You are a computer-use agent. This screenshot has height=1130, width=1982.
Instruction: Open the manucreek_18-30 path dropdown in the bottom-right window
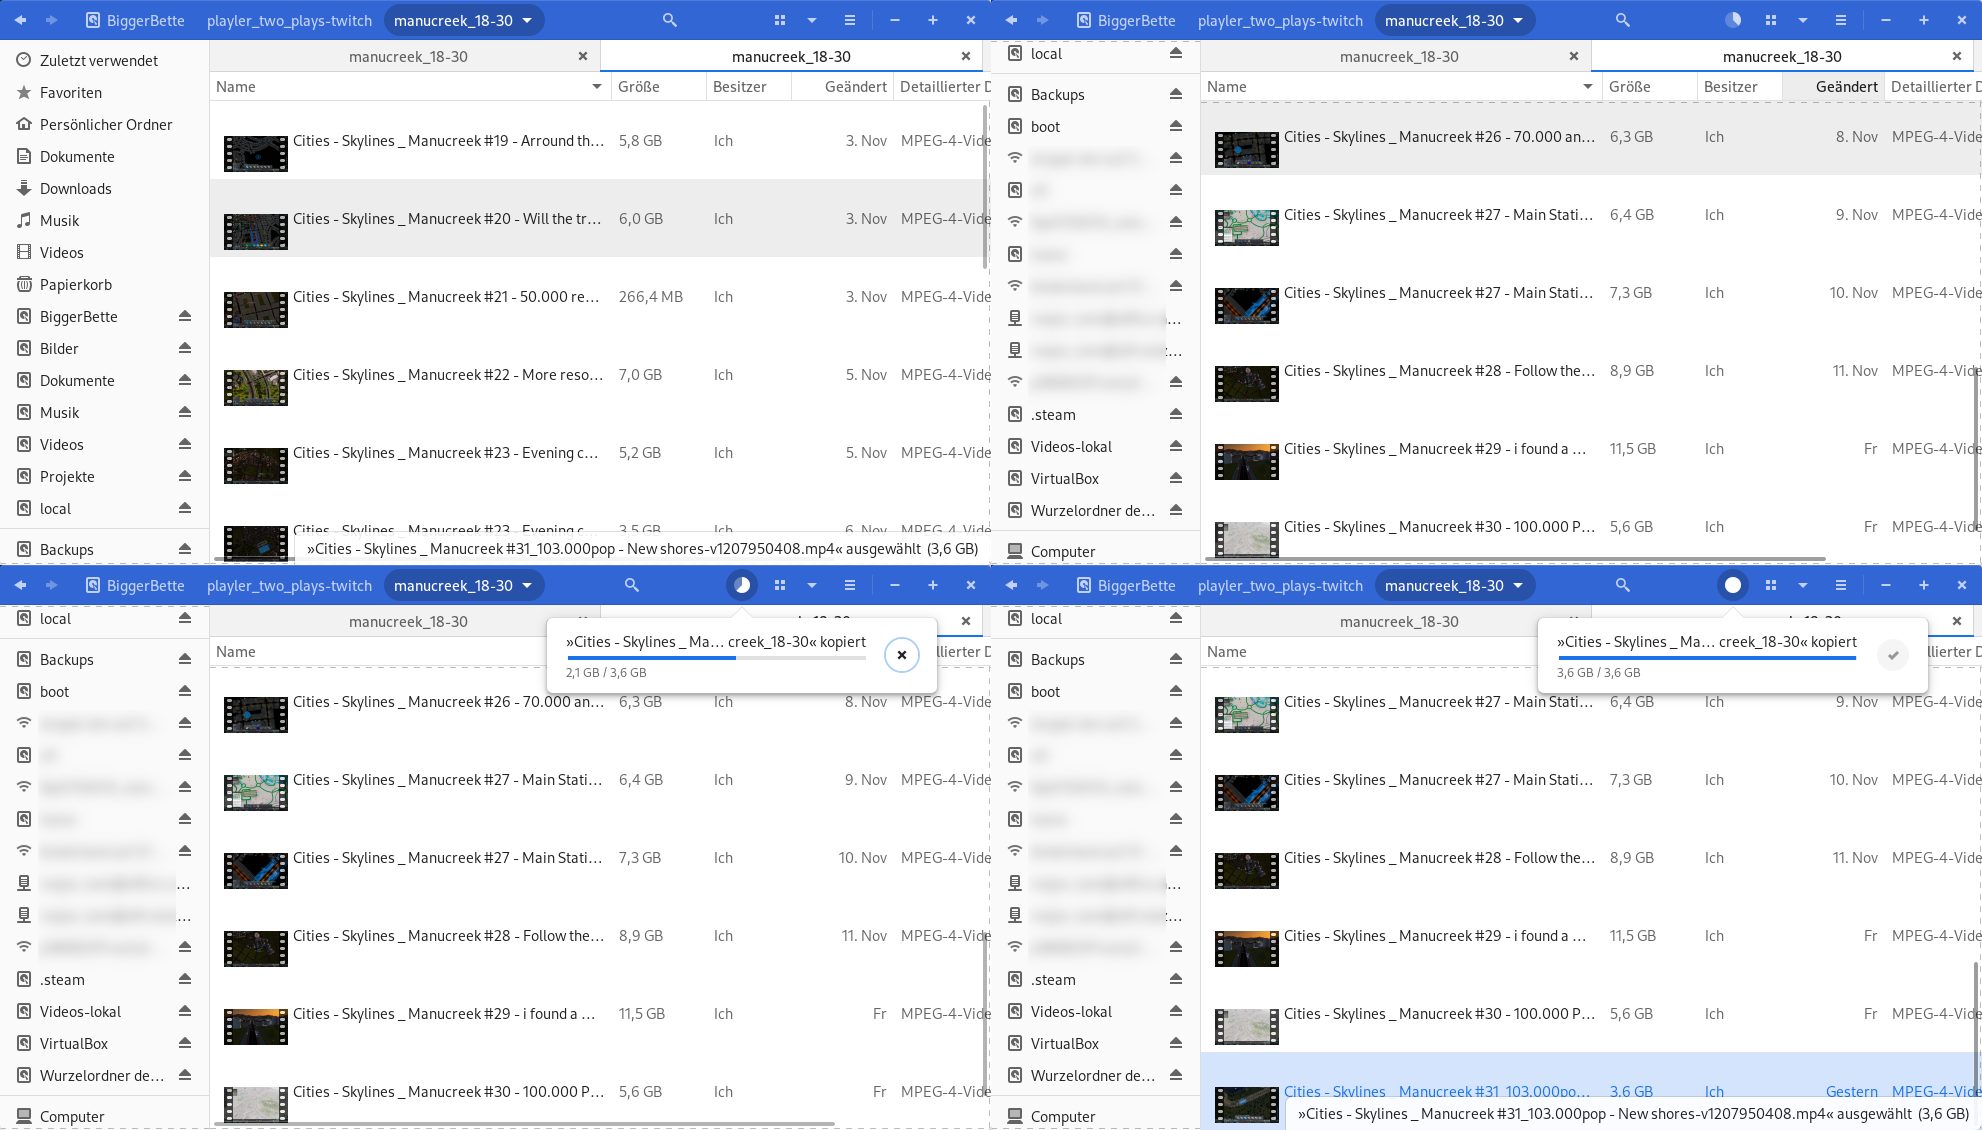pos(1455,585)
